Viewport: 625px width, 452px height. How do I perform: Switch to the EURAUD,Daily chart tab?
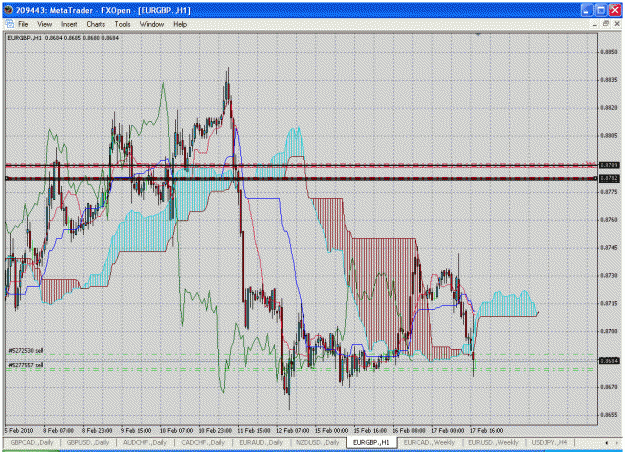tap(261, 442)
